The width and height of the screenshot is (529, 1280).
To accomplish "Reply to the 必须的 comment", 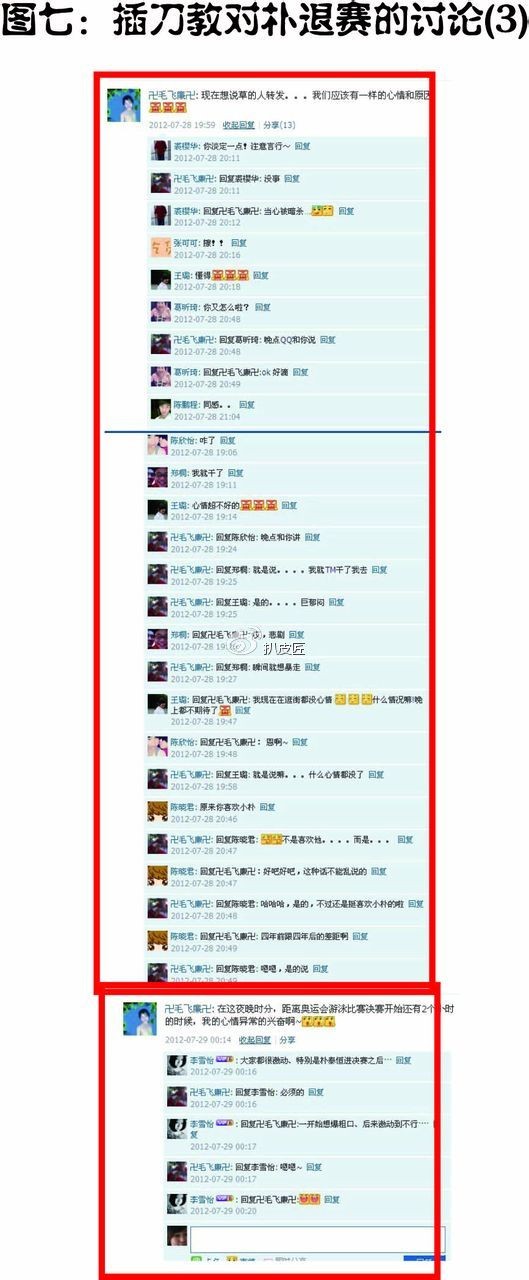I will 316,1092.
